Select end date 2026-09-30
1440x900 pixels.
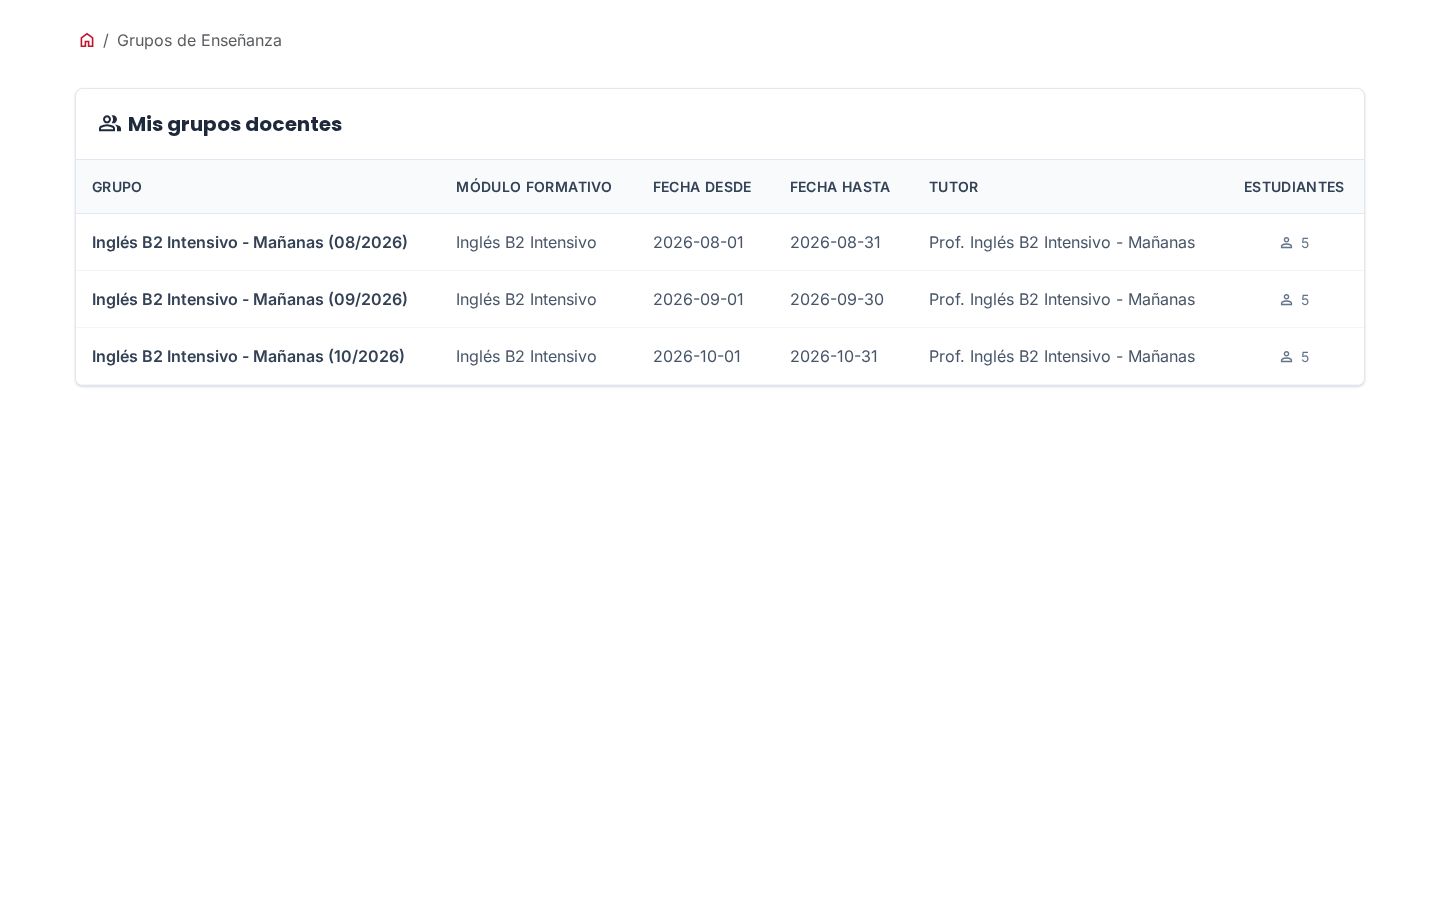point(837,299)
